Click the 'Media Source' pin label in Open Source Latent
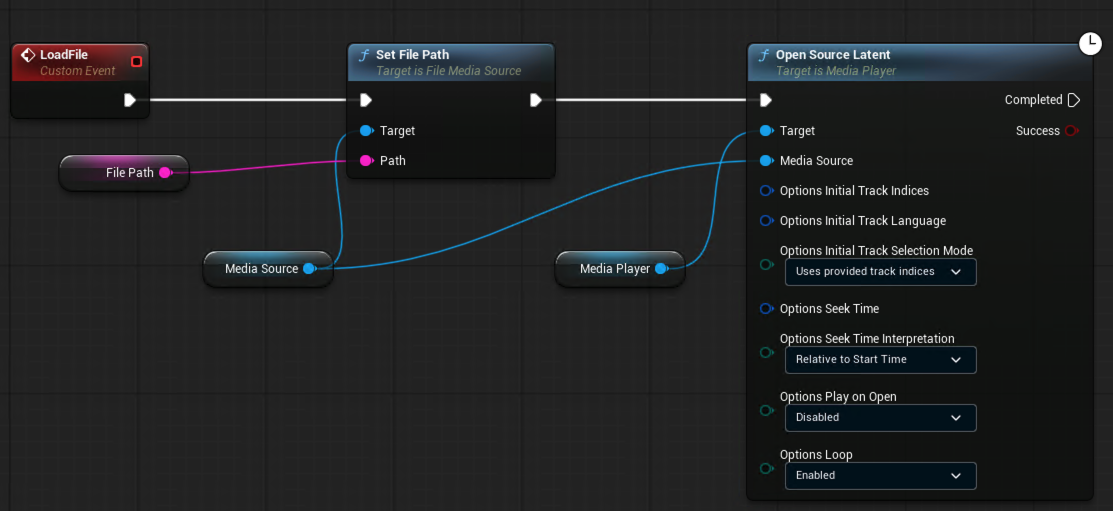Viewport: 1113px width, 511px height. point(816,160)
